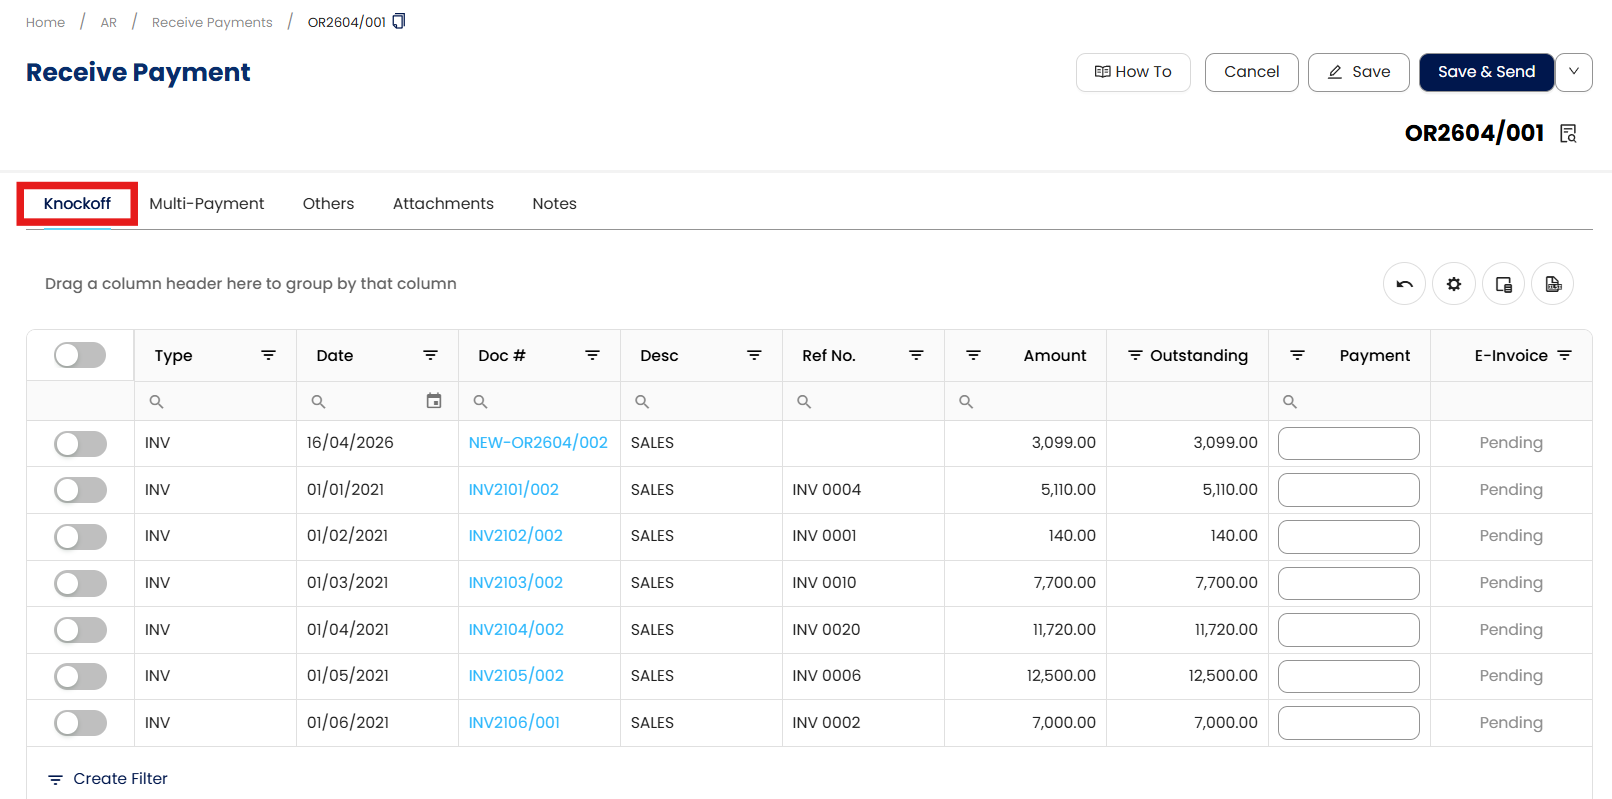Click the Cancel button
This screenshot has height=799, width=1612.
tap(1251, 72)
